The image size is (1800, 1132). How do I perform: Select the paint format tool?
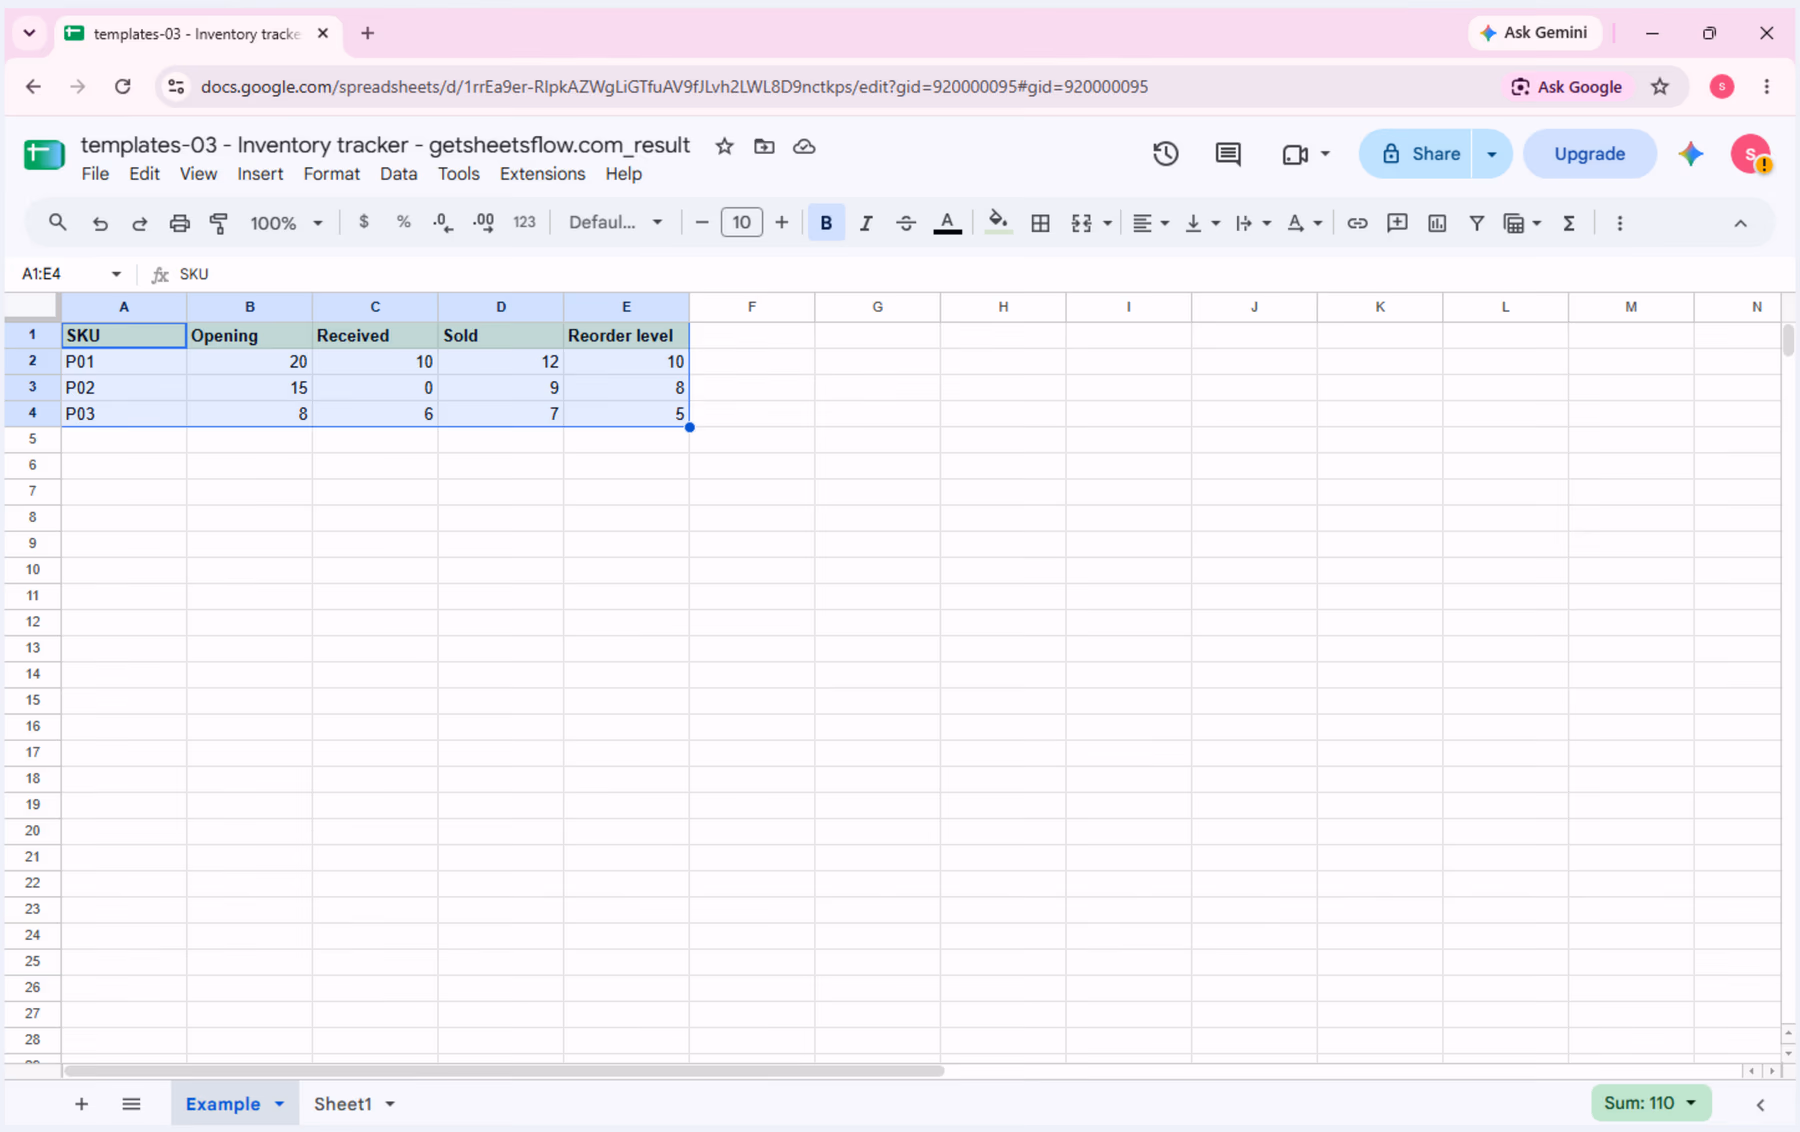219,223
